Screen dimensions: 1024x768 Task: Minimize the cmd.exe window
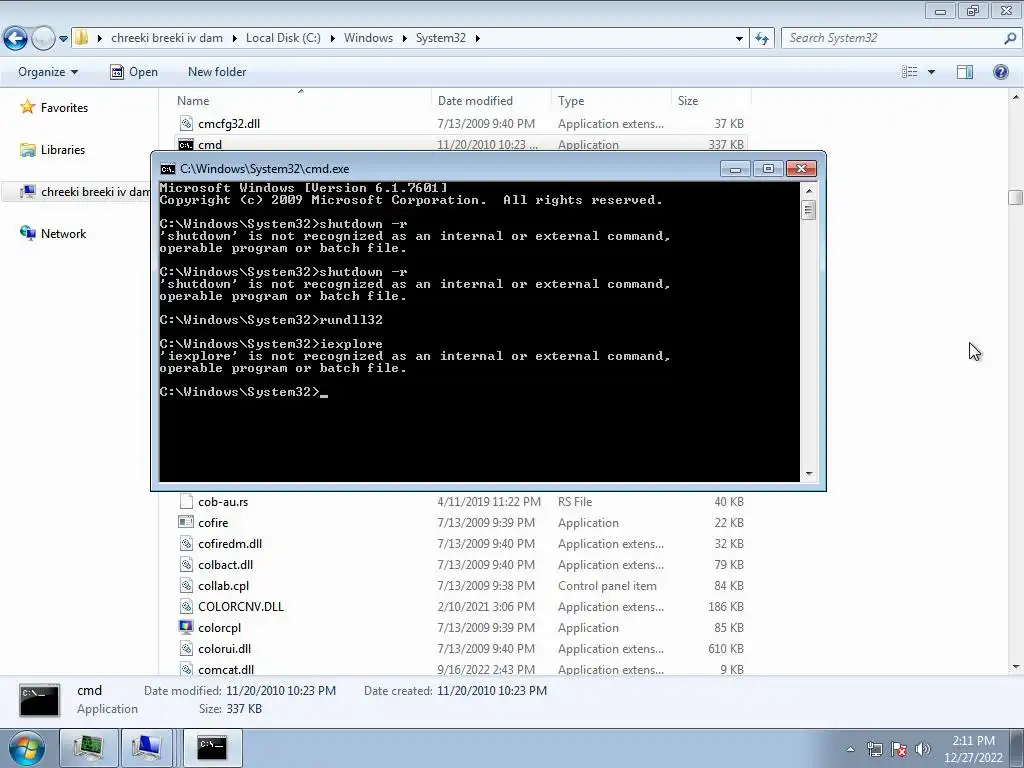(735, 169)
